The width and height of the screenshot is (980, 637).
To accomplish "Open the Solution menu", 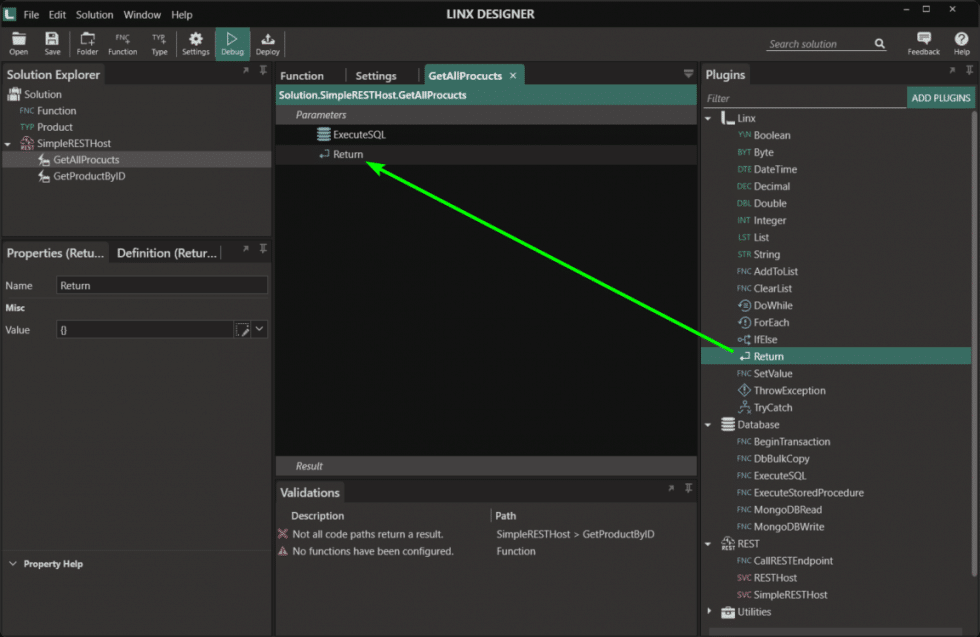I will pyautogui.click(x=94, y=14).
